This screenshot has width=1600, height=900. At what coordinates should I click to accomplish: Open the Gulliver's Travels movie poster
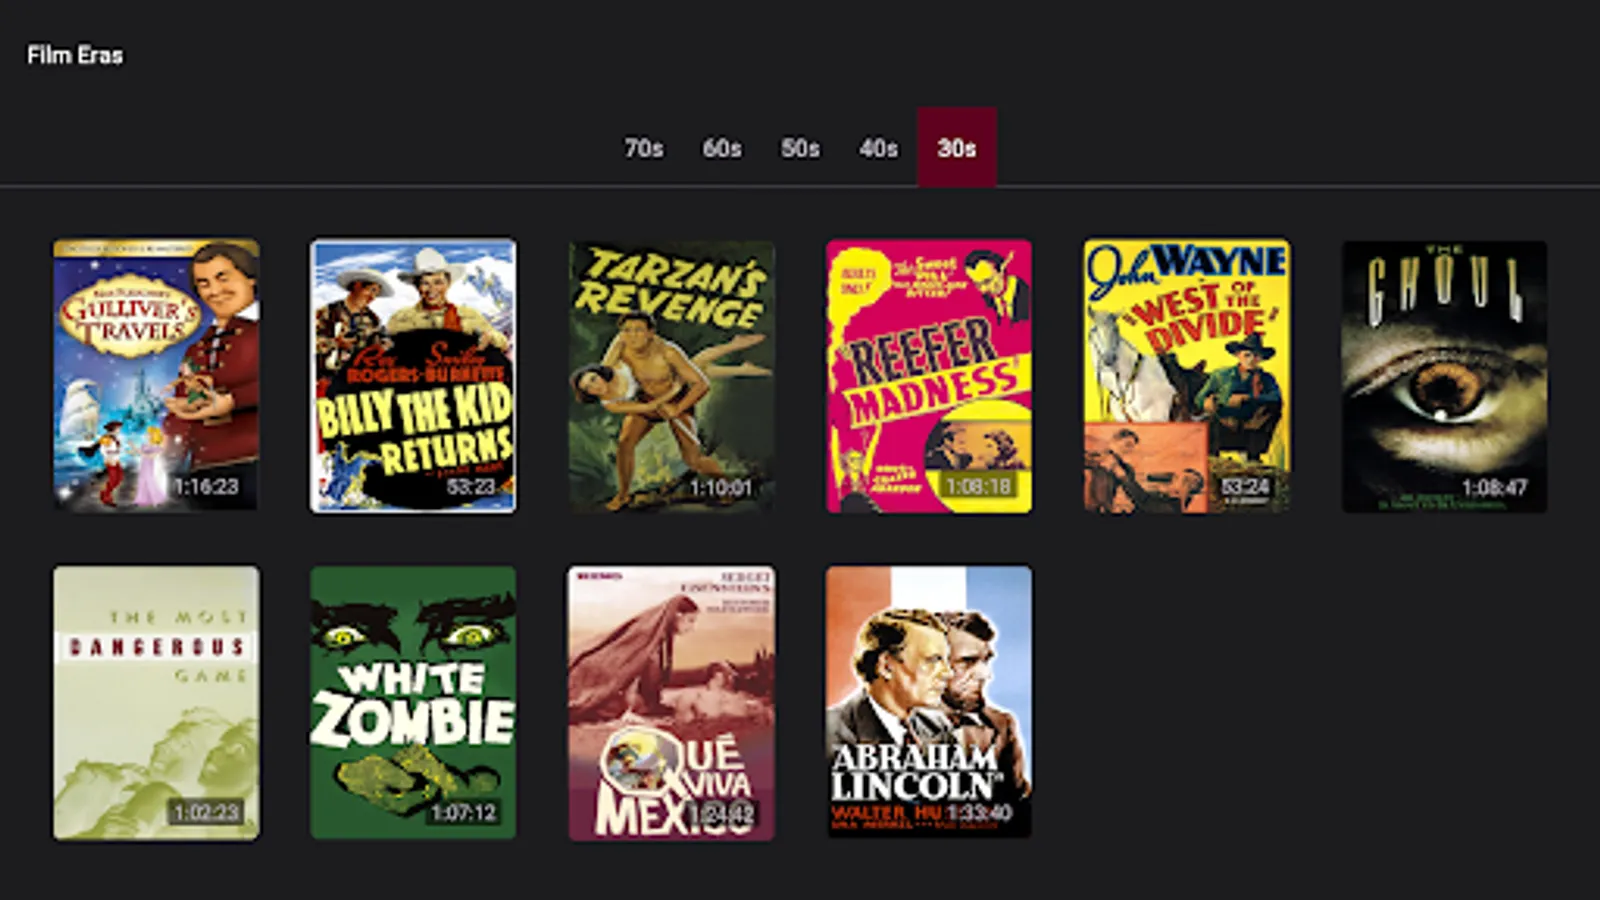156,376
